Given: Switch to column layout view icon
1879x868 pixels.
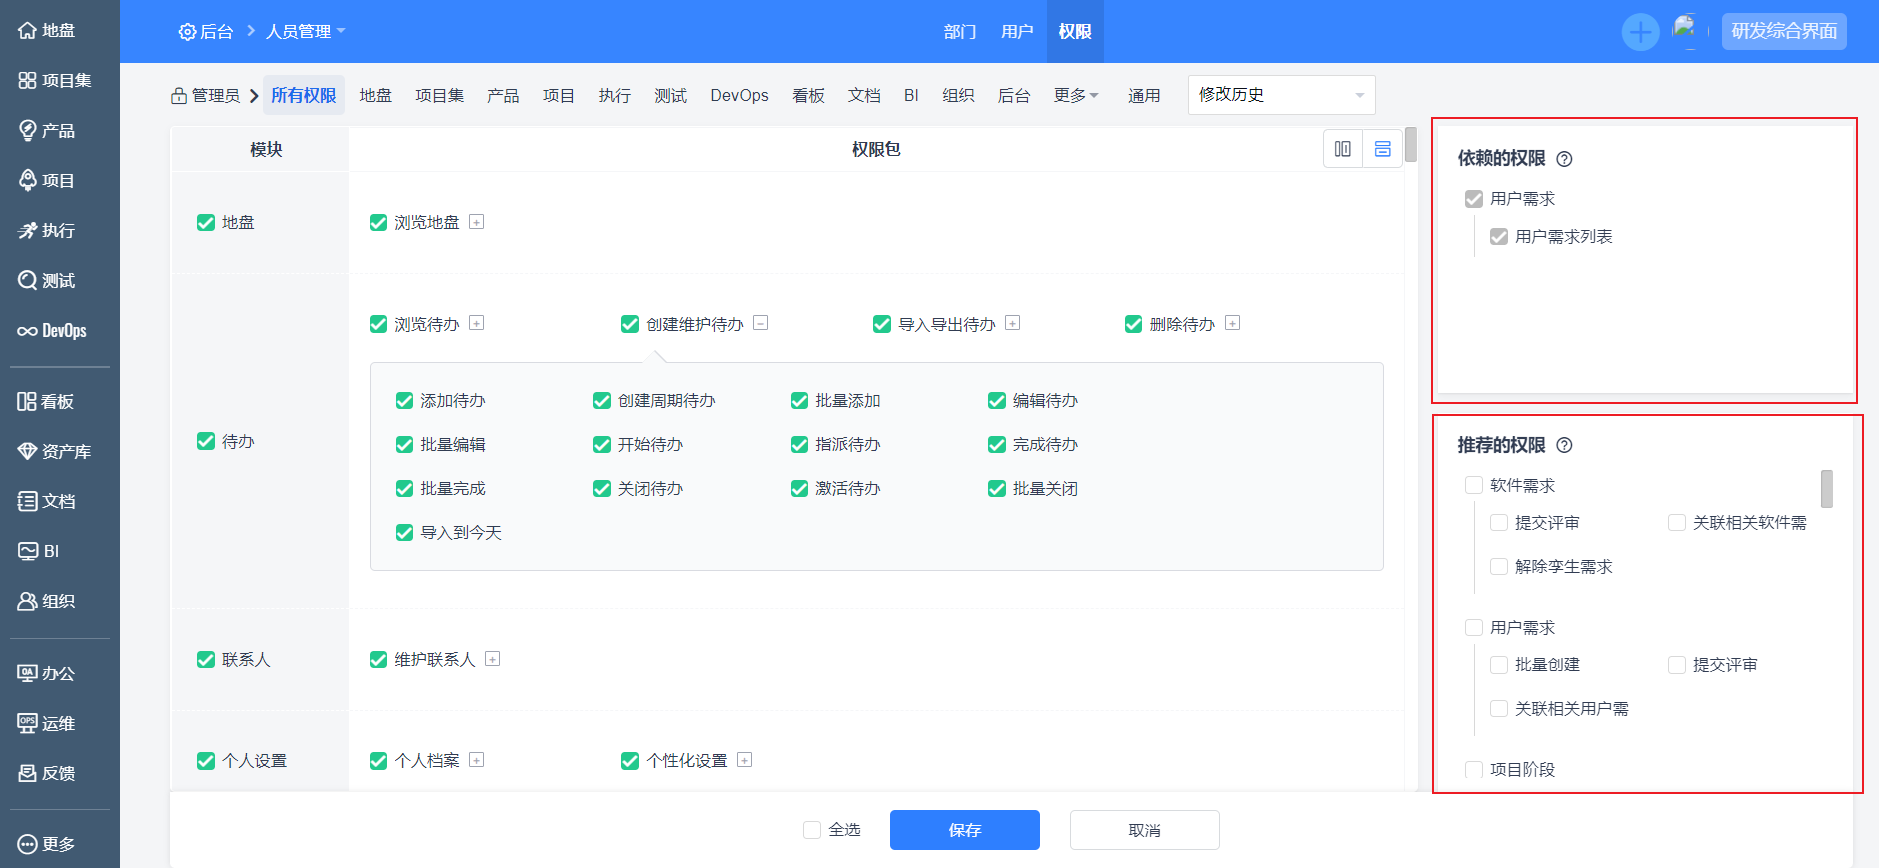Looking at the screenshot, I should (x=1343, y=149).
